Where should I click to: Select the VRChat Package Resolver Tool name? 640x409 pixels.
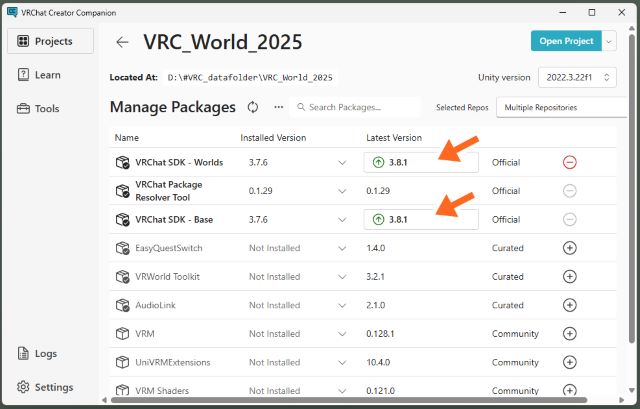[x=169, y=191]
